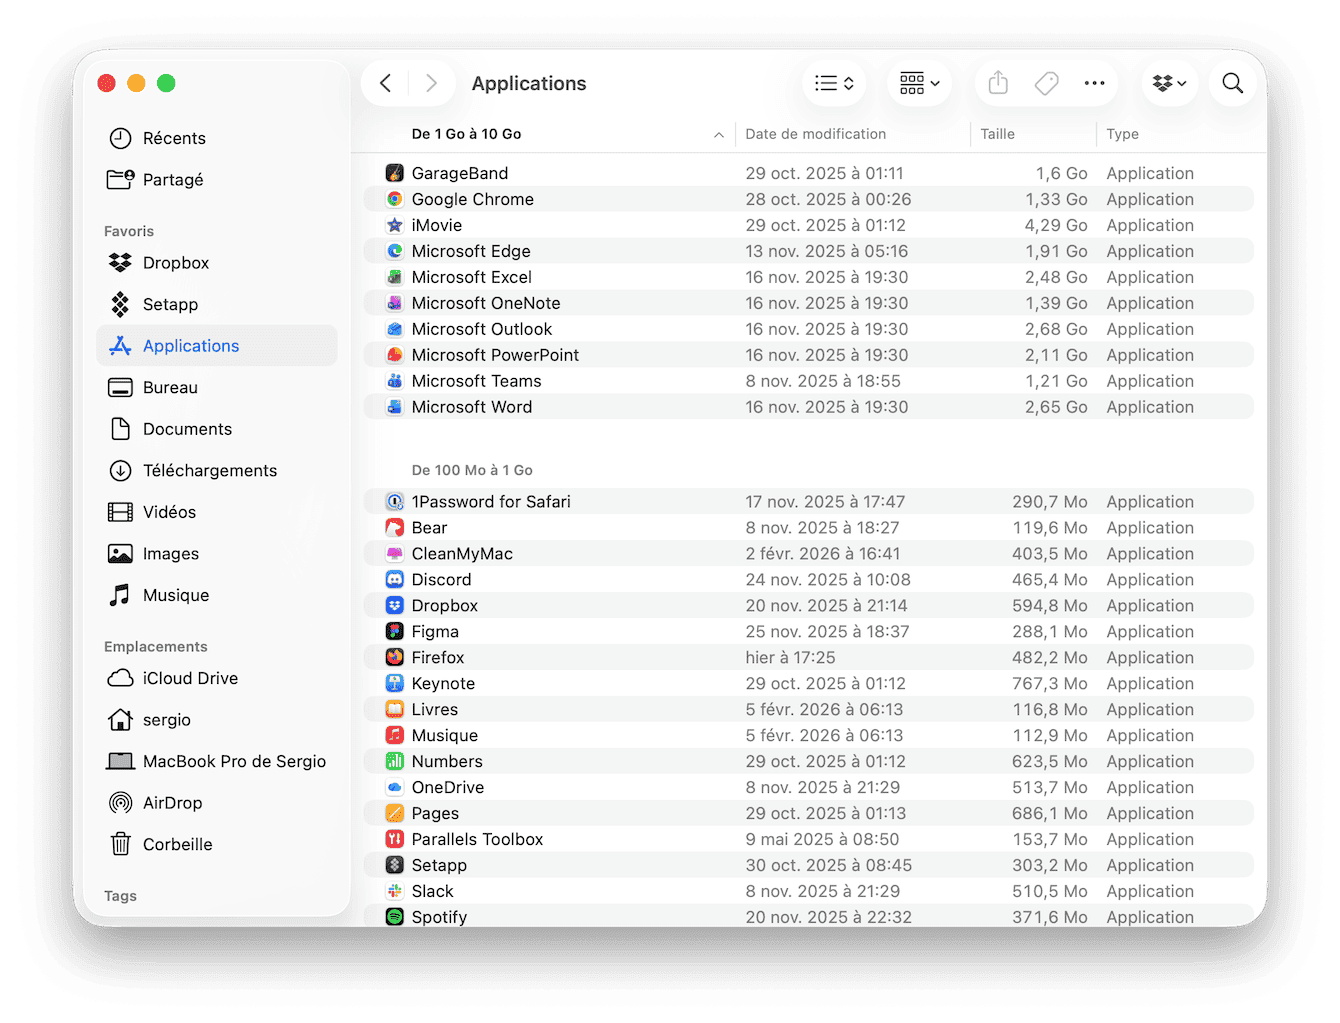Screen dimensions: 1340x1023
Task: Open Spotify from the applications list
Action: (x=439, y=916)
